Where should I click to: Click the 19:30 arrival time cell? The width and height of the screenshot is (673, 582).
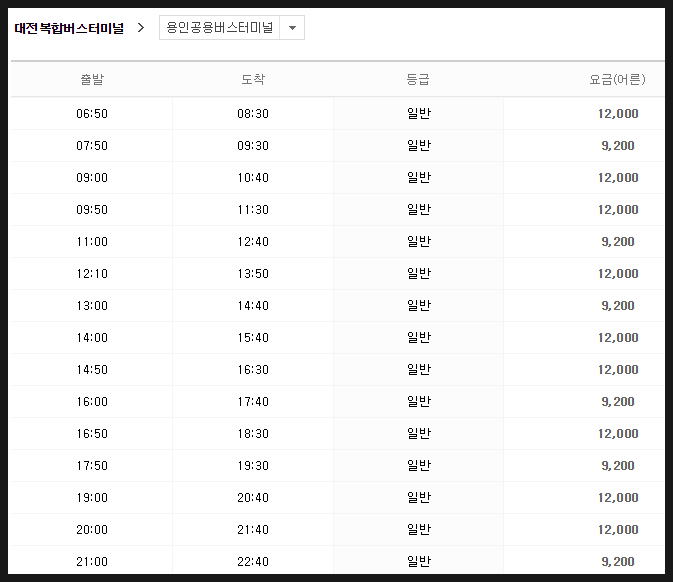point(253,466)
